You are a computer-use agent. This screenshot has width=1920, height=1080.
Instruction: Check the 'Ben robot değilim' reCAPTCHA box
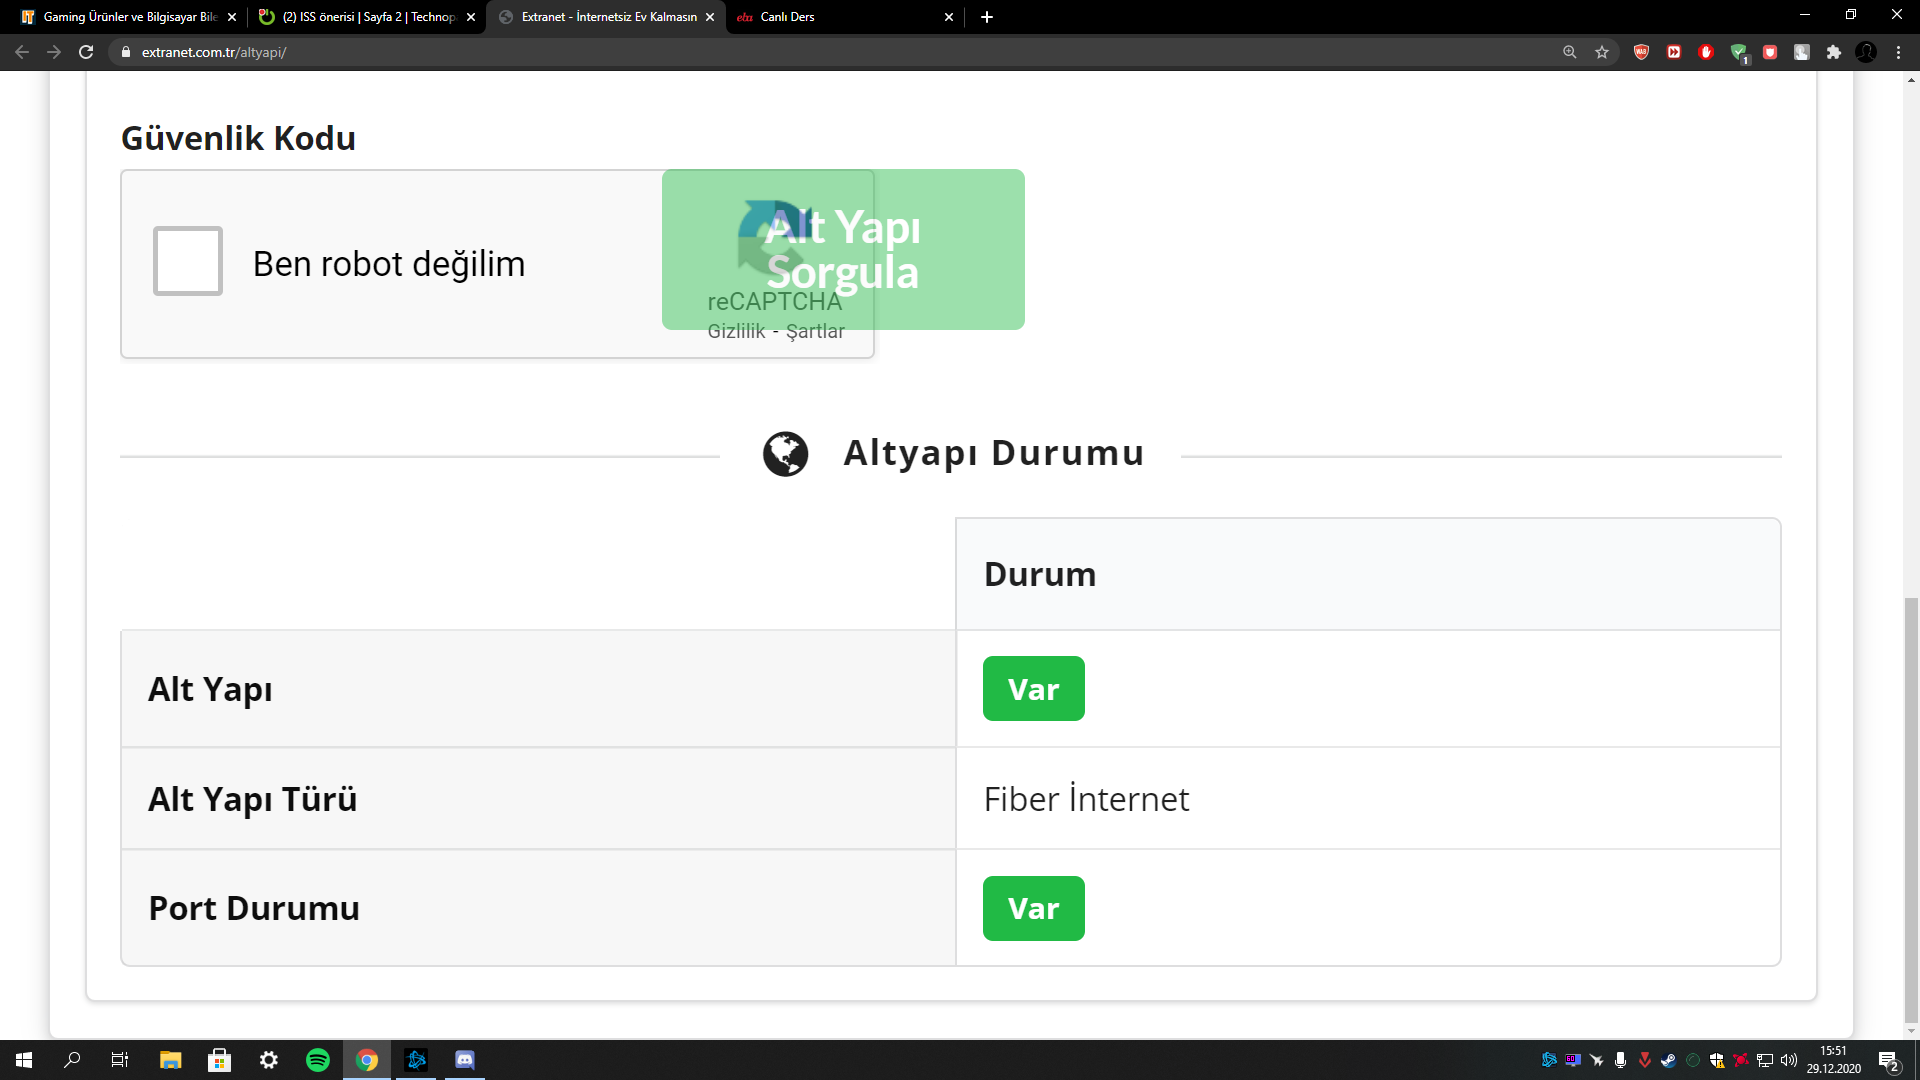[187, 261]
